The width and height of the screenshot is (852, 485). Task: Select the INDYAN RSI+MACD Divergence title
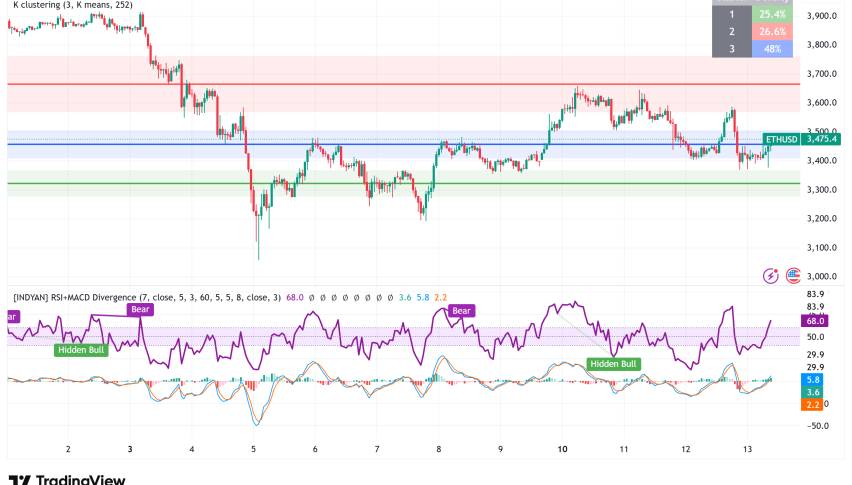click(x=140, y=296)
